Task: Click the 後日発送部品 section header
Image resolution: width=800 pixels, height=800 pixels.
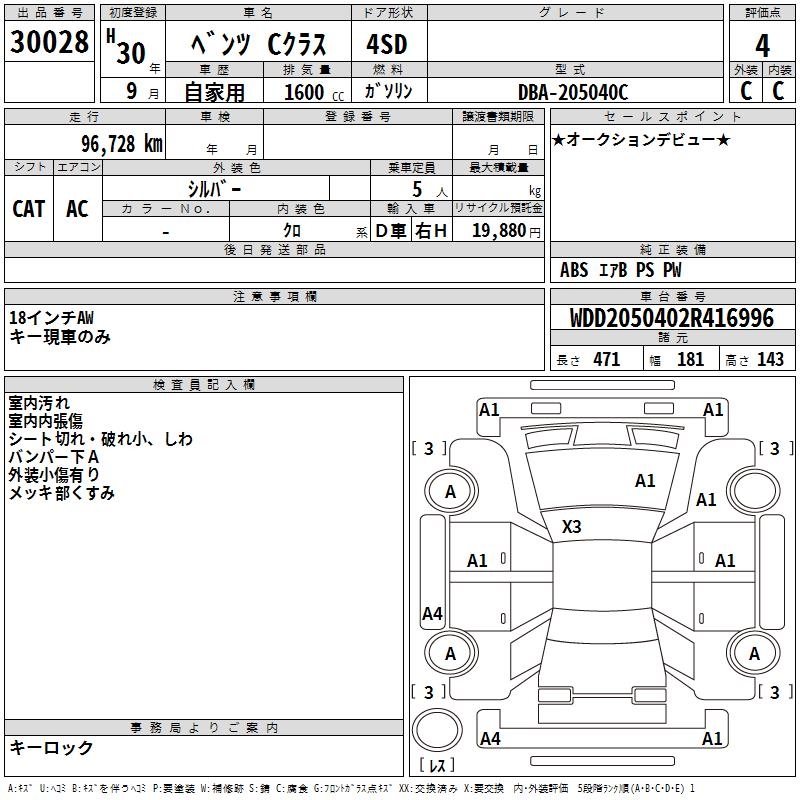Action: [274, 249]
